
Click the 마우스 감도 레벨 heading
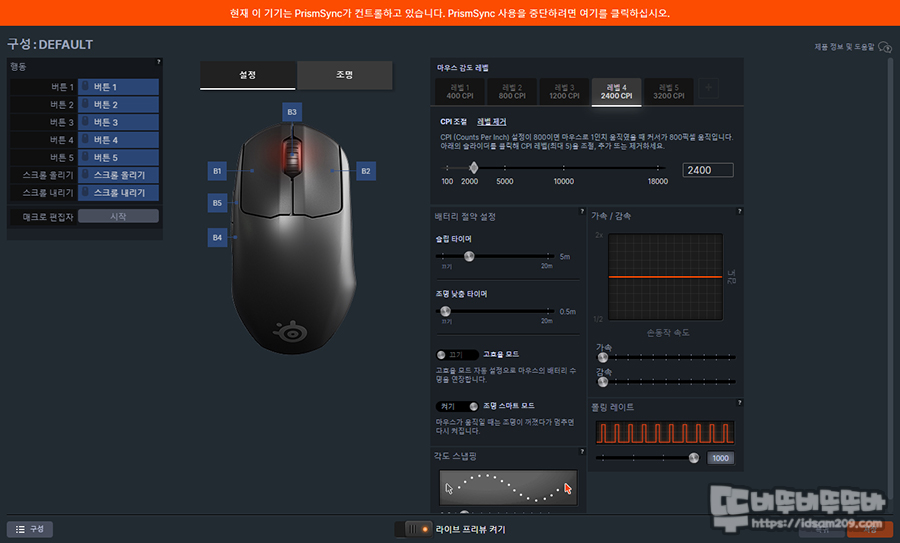[x=463, y=68]
